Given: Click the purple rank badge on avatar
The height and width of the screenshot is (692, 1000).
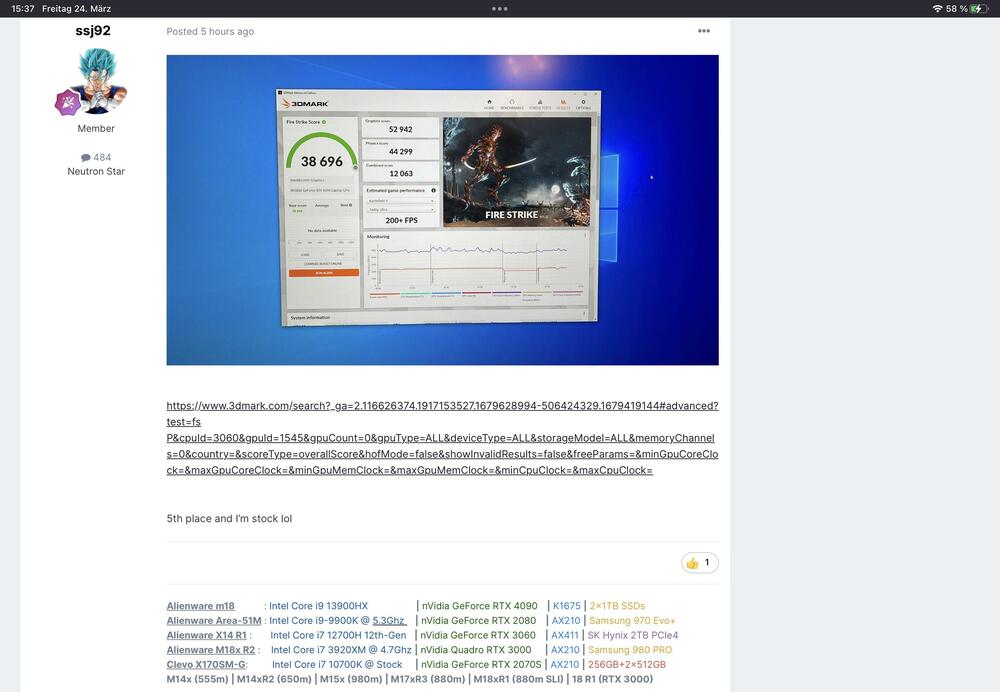Looking at the screenshot, I should [x=67, y=102].
